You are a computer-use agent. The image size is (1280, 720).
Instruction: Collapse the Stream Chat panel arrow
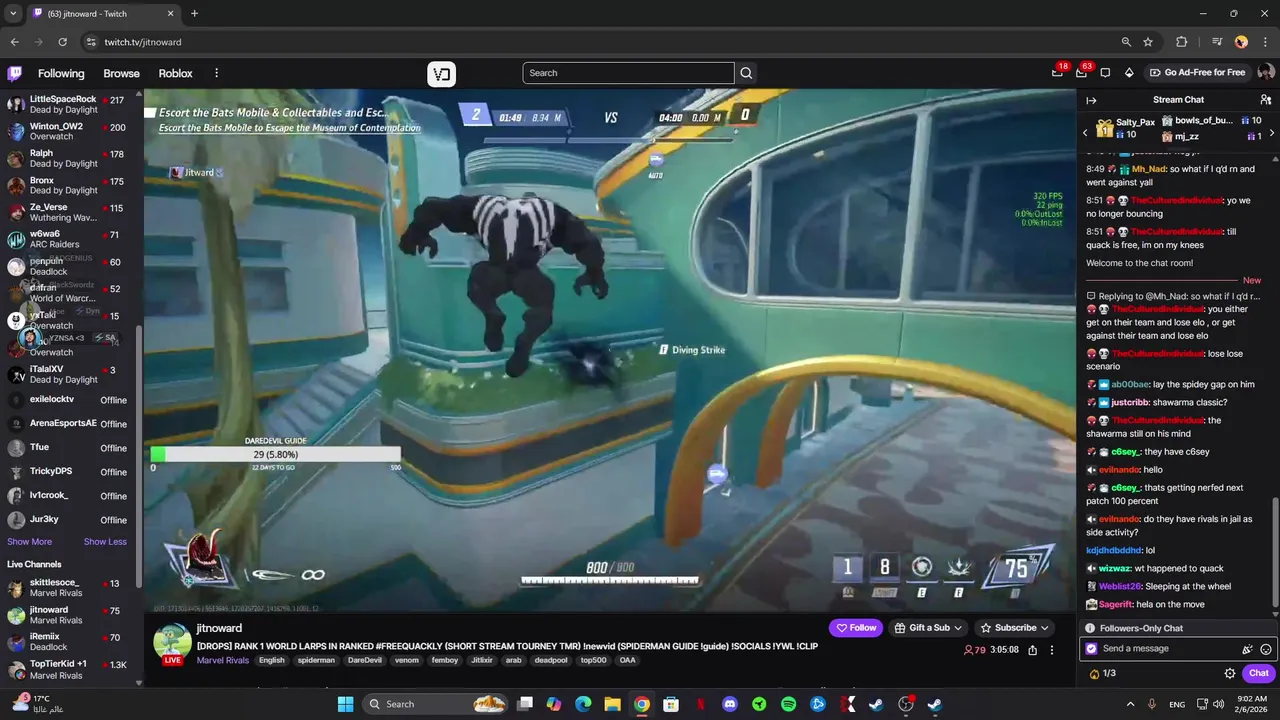coord(1091,100)
